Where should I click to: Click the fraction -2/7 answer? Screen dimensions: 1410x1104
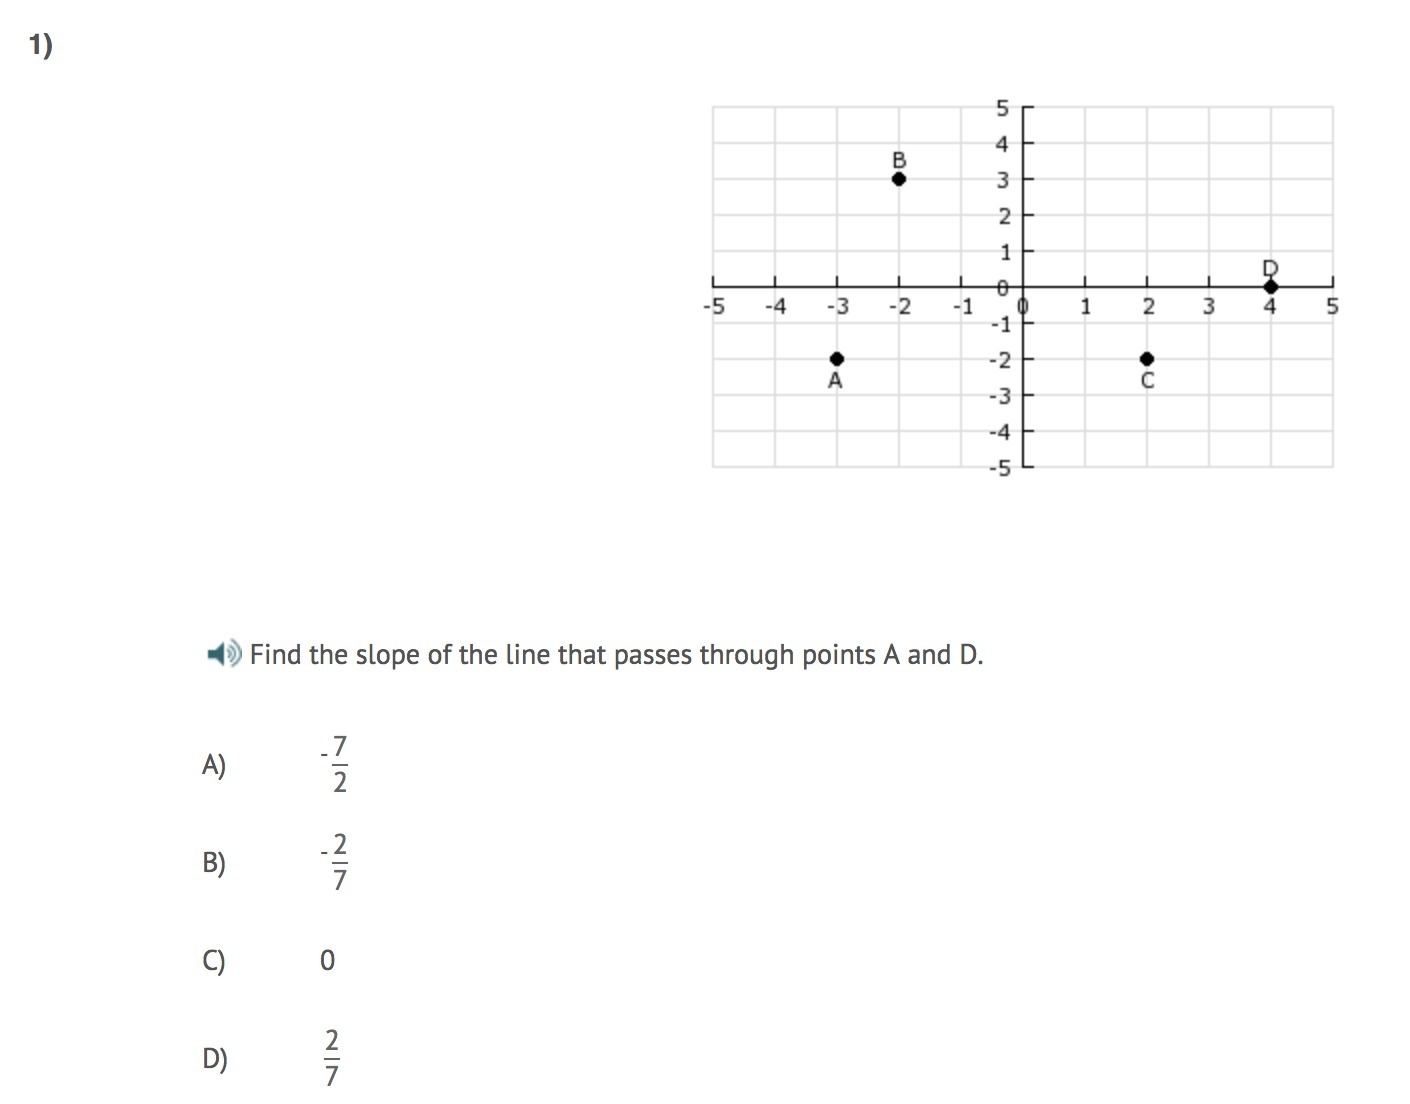[336, 862]
